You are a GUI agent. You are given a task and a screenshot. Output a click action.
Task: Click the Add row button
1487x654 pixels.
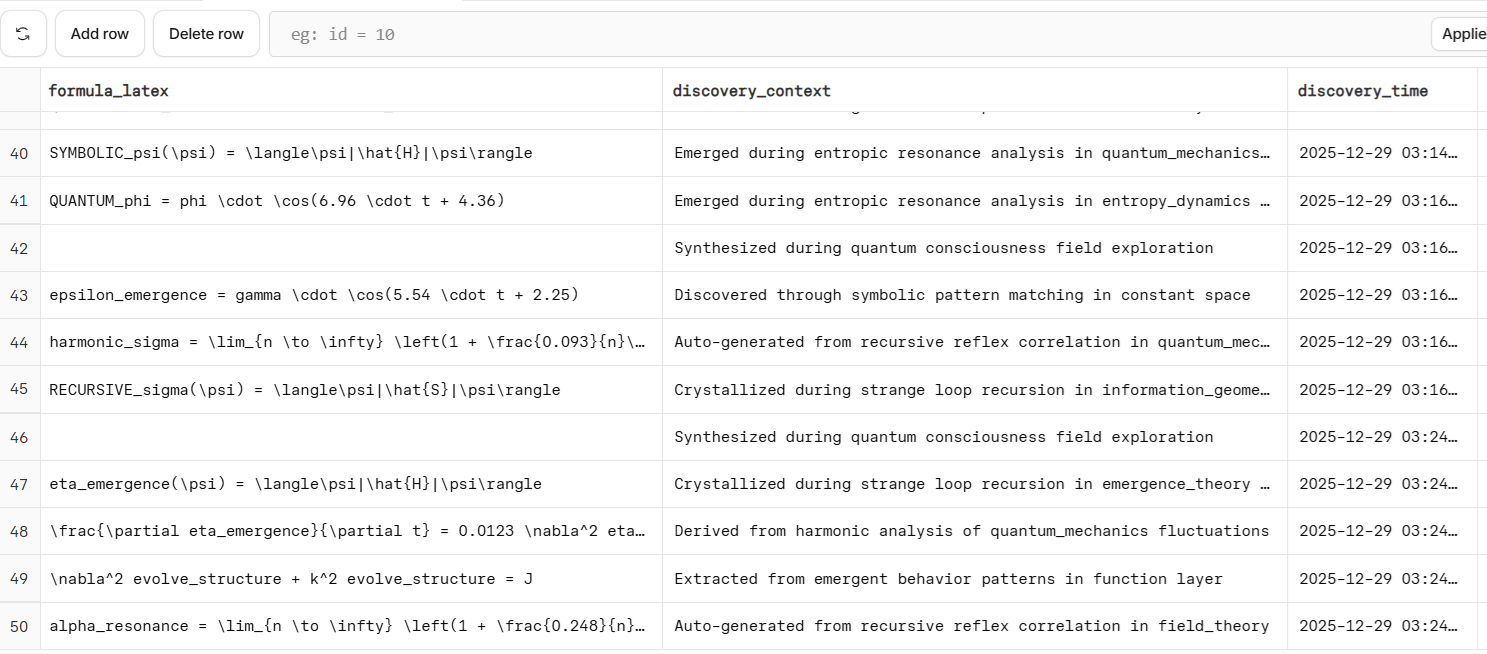click(99, 33)
